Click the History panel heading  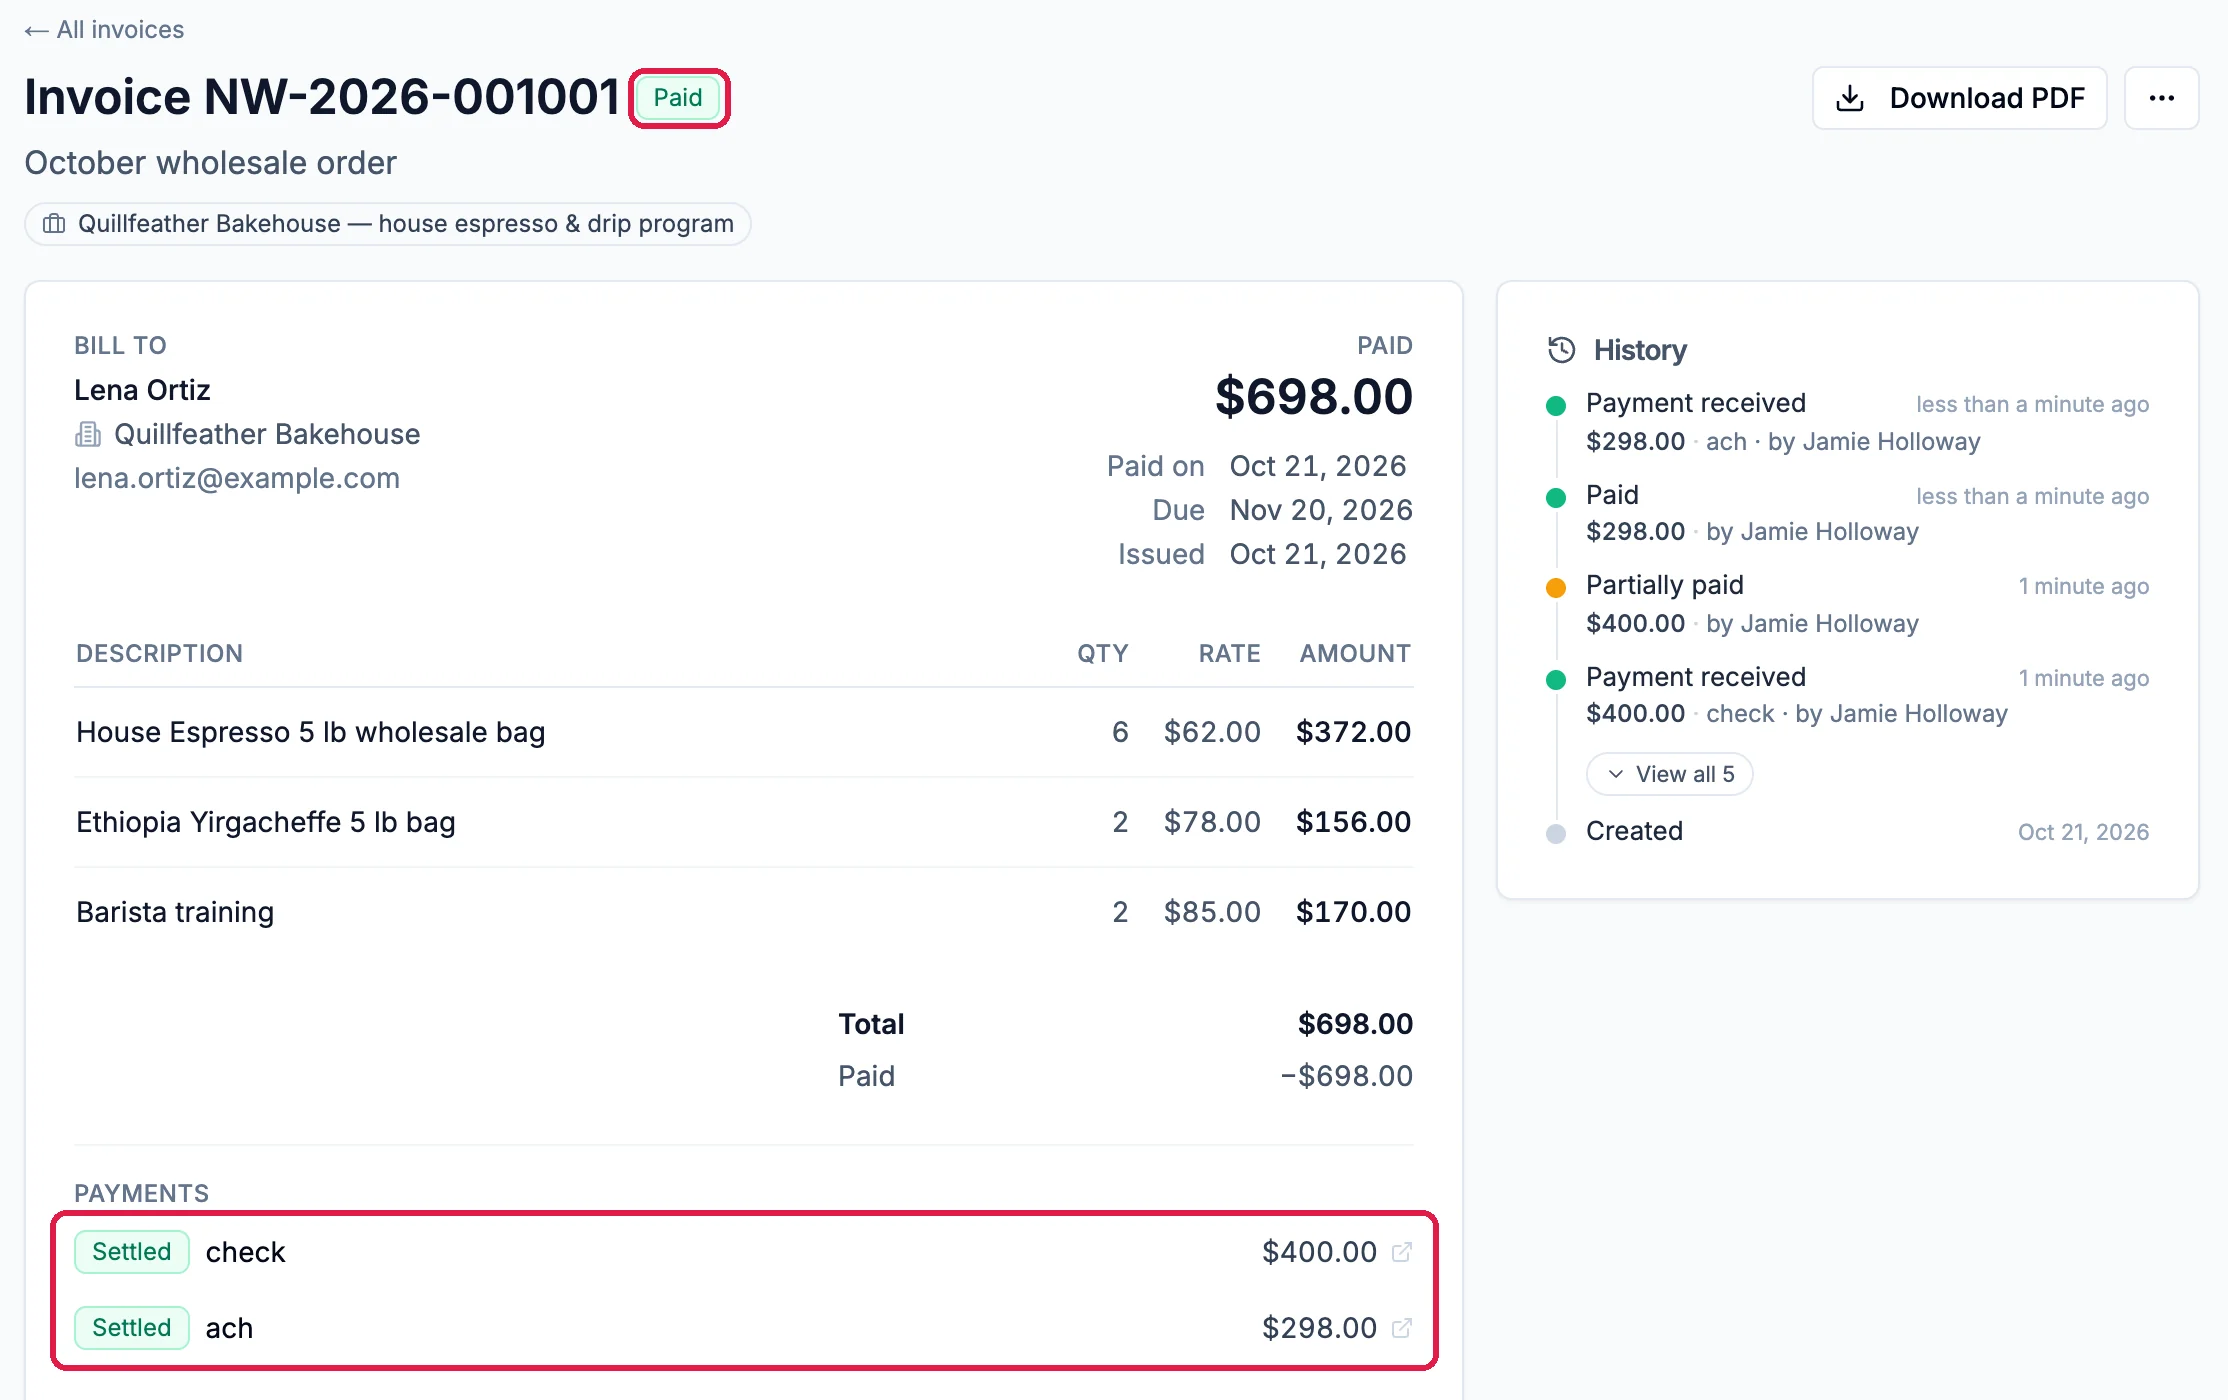click(1640, 350)
